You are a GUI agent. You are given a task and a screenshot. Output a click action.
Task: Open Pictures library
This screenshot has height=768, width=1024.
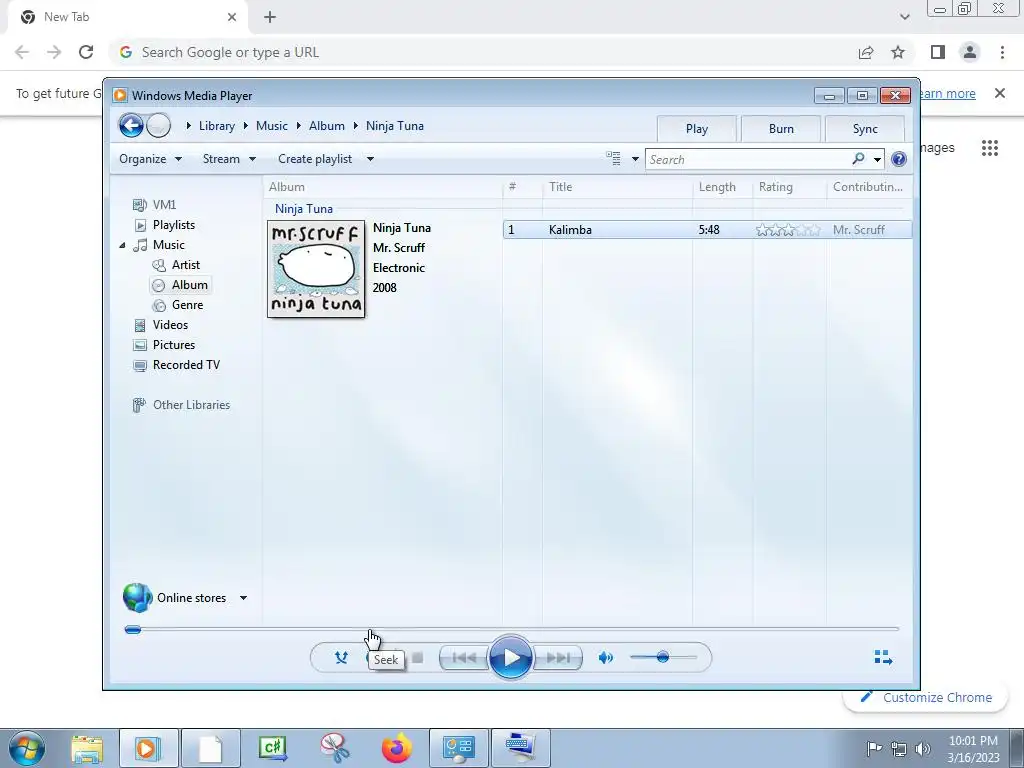[x=174, y=345]
